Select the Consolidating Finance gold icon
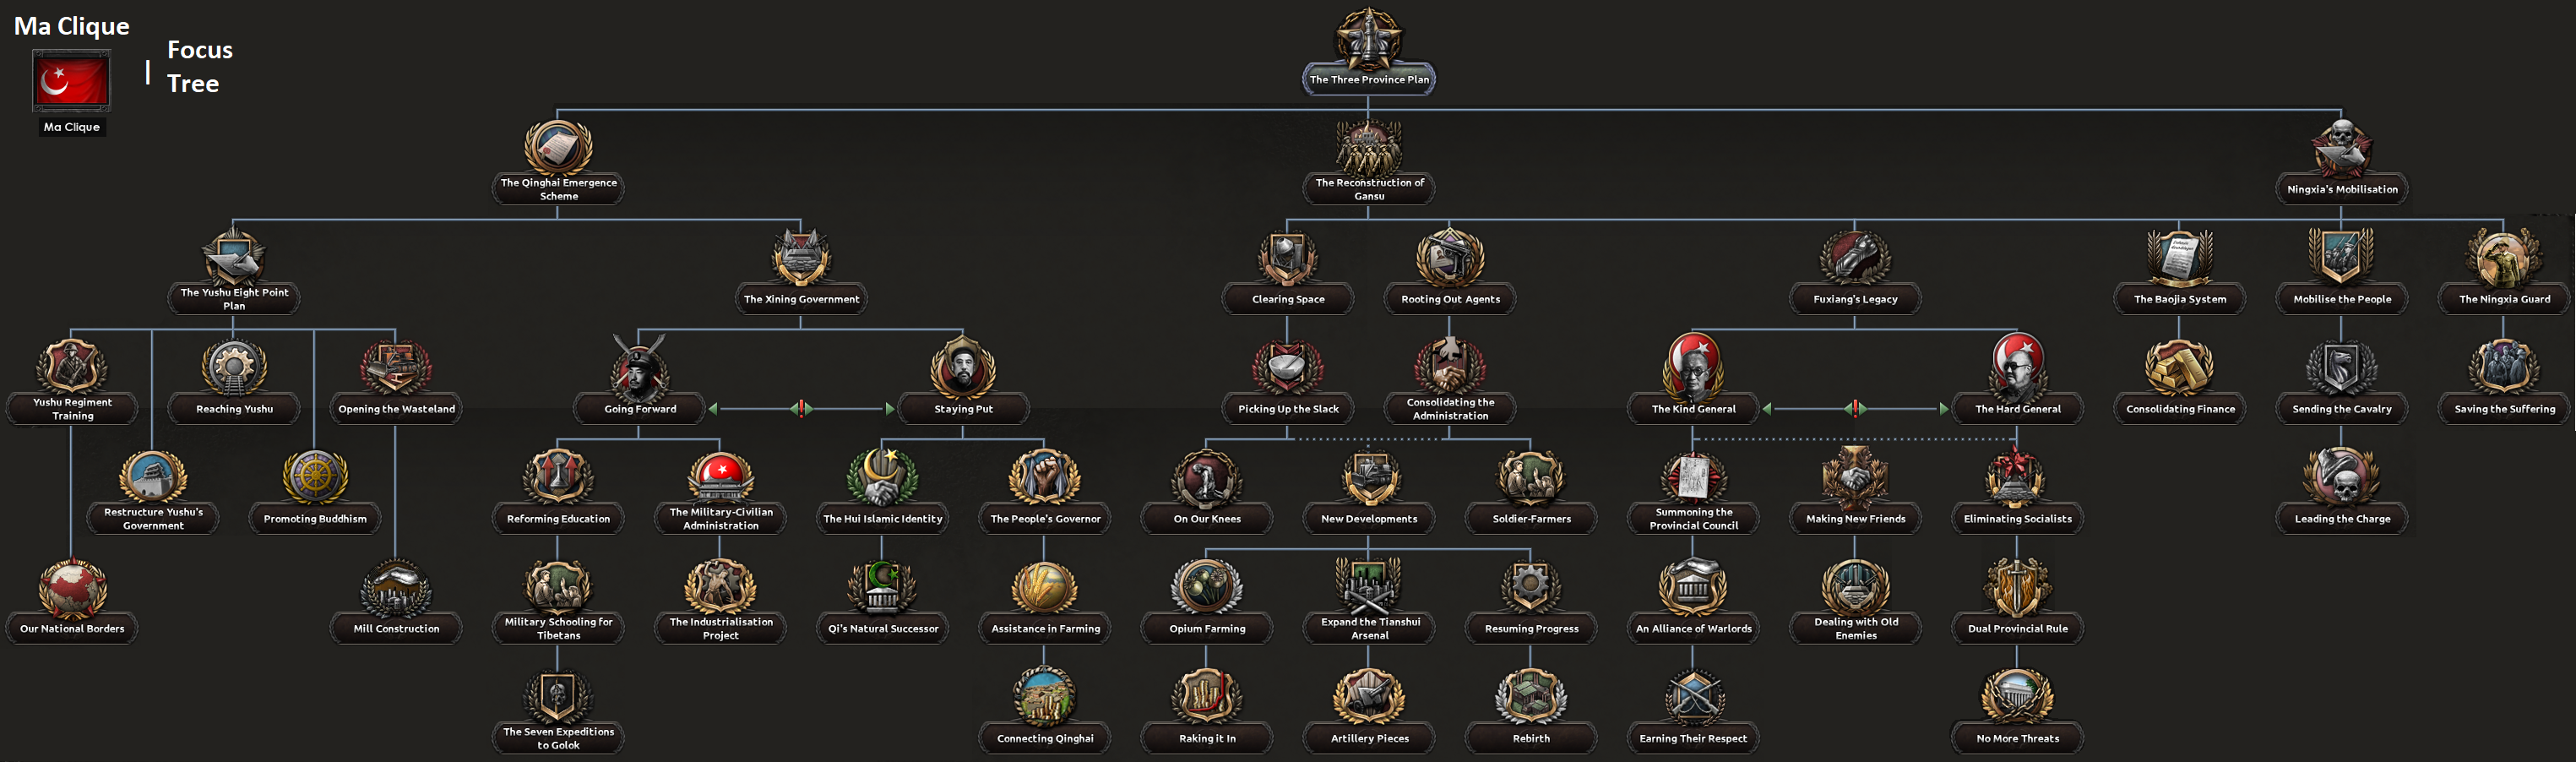Screen dimensions: 2576x762 pos(2180,368)
